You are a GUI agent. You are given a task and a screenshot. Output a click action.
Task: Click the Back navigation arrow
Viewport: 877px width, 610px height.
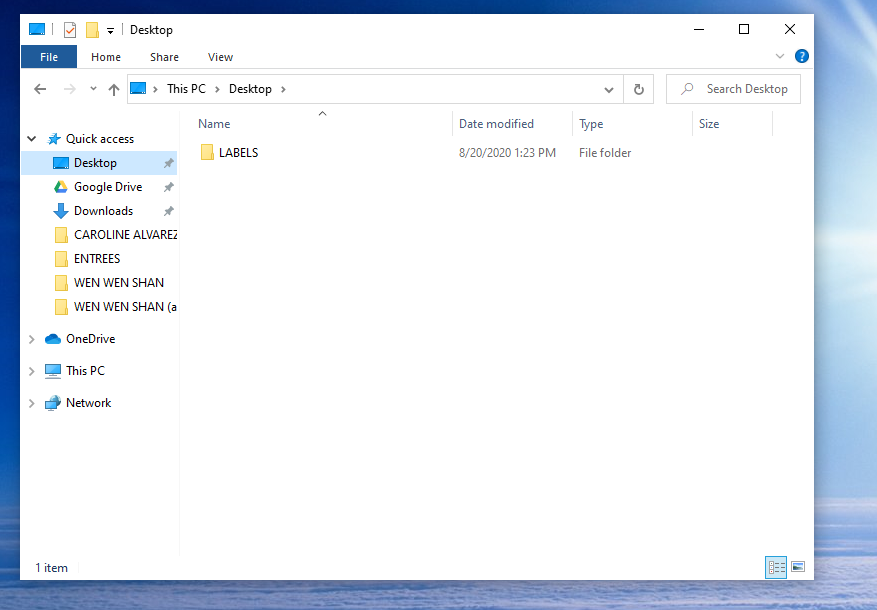coord(40,89)
